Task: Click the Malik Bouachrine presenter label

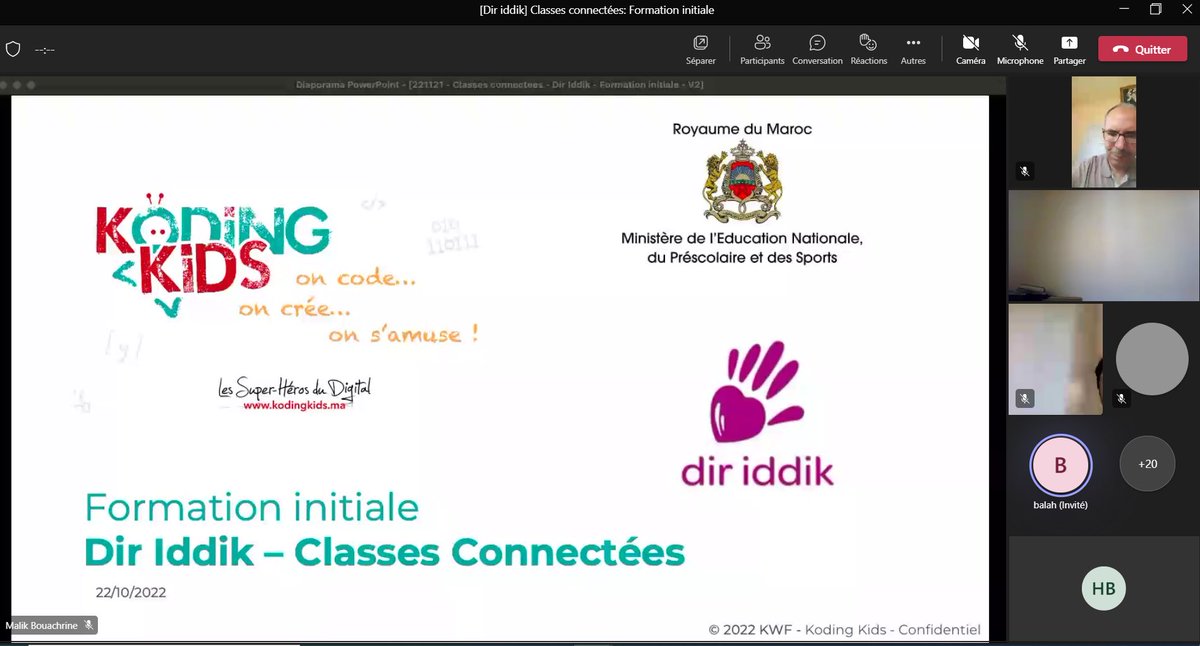Action: tap(50, 625)
